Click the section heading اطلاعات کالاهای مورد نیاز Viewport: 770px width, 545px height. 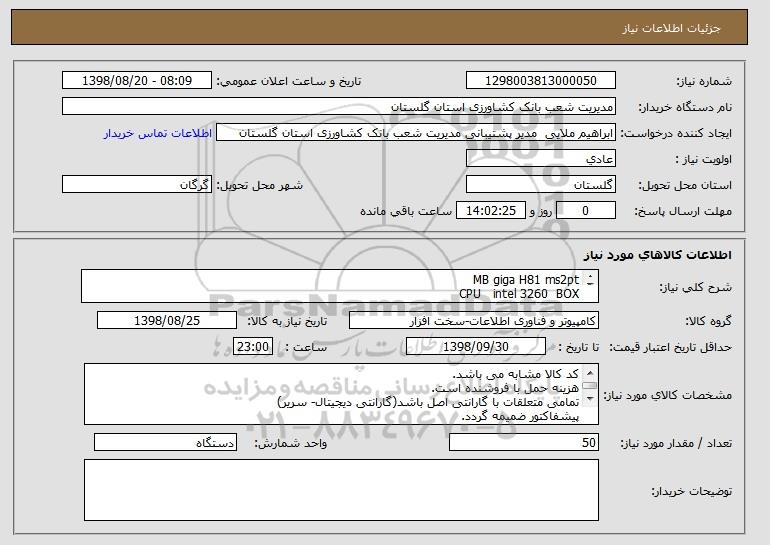(x=657, y=255)
